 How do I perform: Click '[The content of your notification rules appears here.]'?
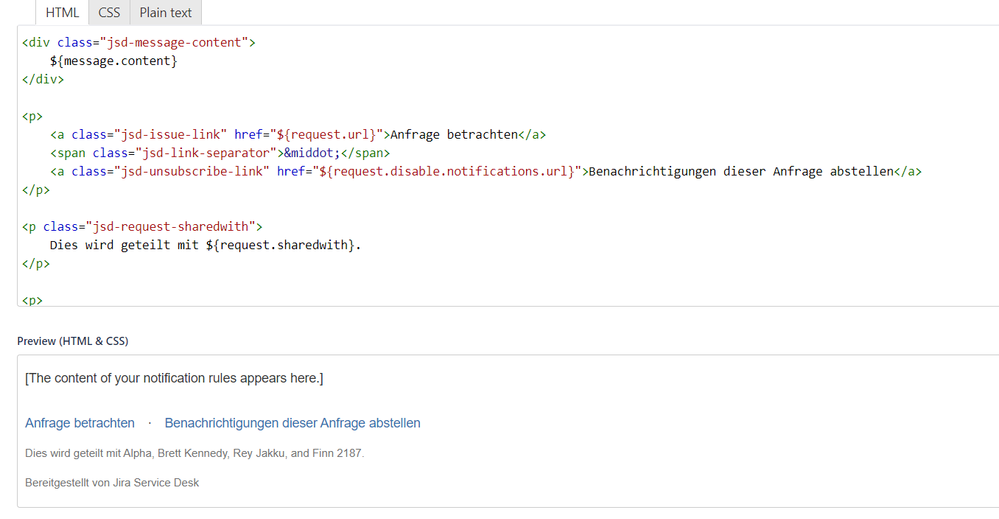174,378
